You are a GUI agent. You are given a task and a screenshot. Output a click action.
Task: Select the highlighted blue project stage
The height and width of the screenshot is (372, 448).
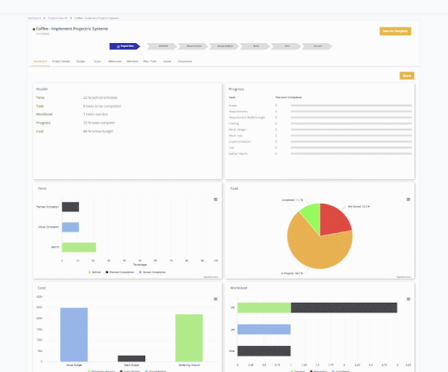click(125, 46)
